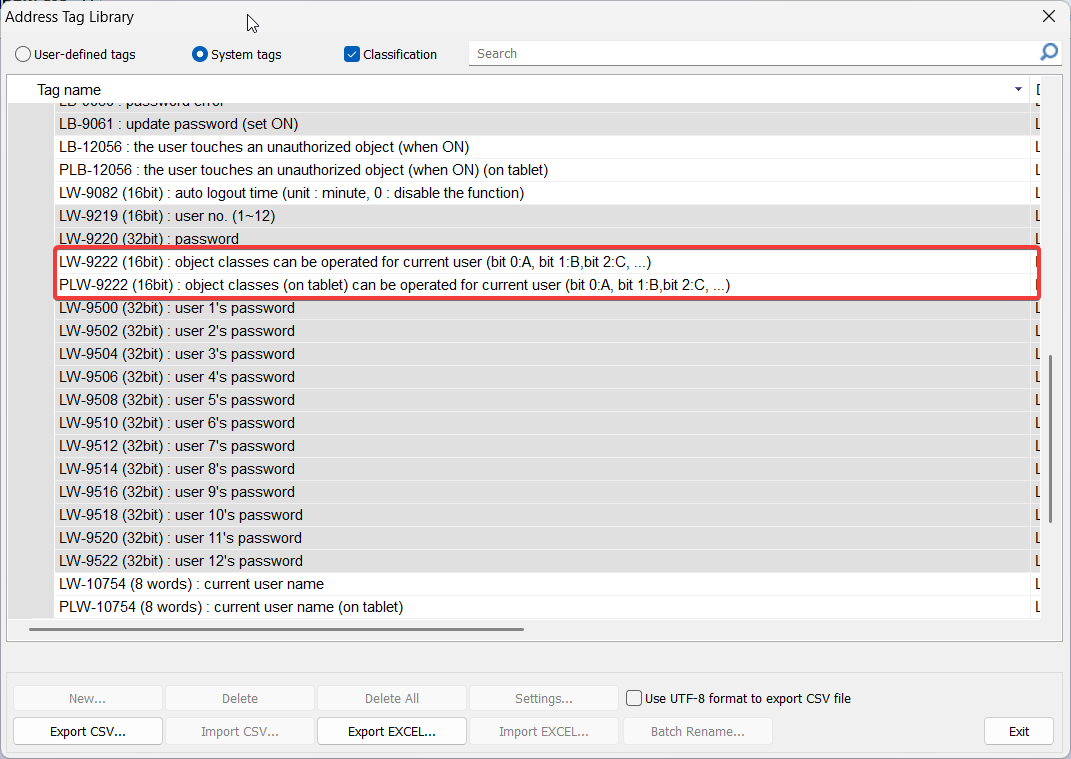Select LW-9222 object classes tag row
1071x759 pixels.
pos(355,262)
